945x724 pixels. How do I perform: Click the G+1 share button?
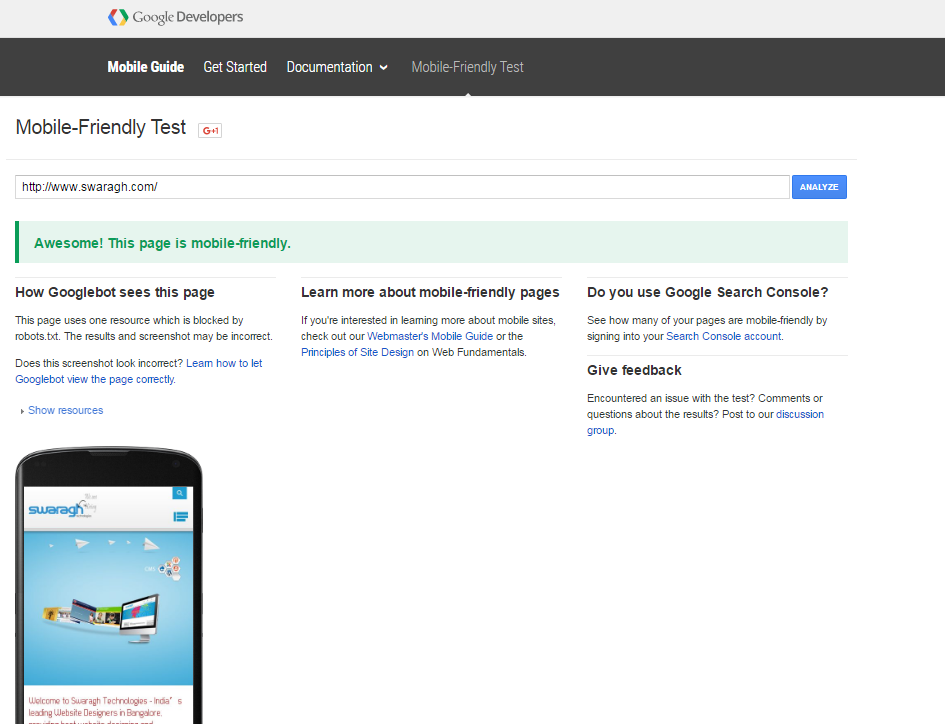click(x=210, y=130)
